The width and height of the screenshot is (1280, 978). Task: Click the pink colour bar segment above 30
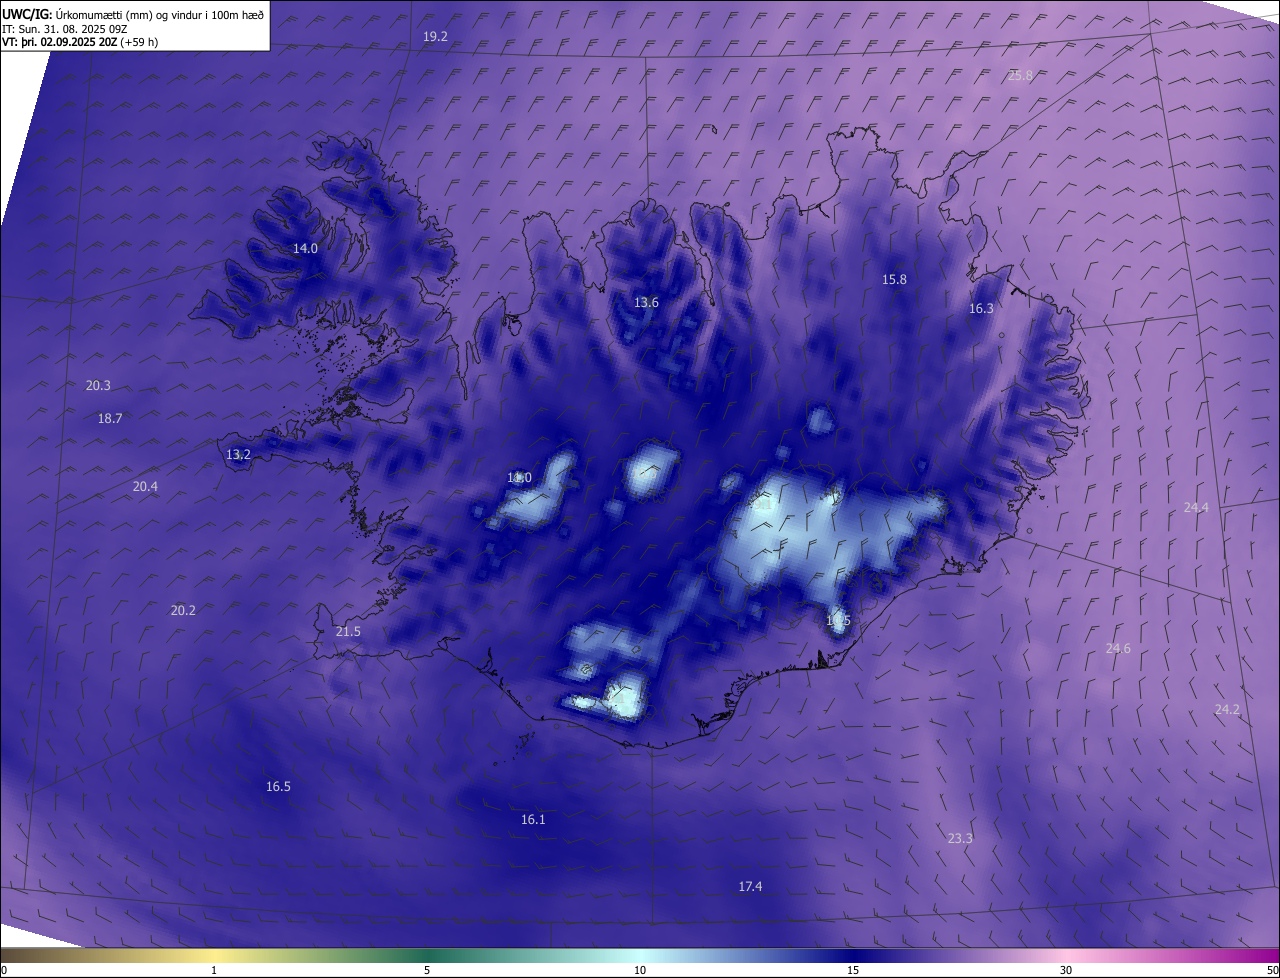pyautogui.click(x=1066, y=955)
